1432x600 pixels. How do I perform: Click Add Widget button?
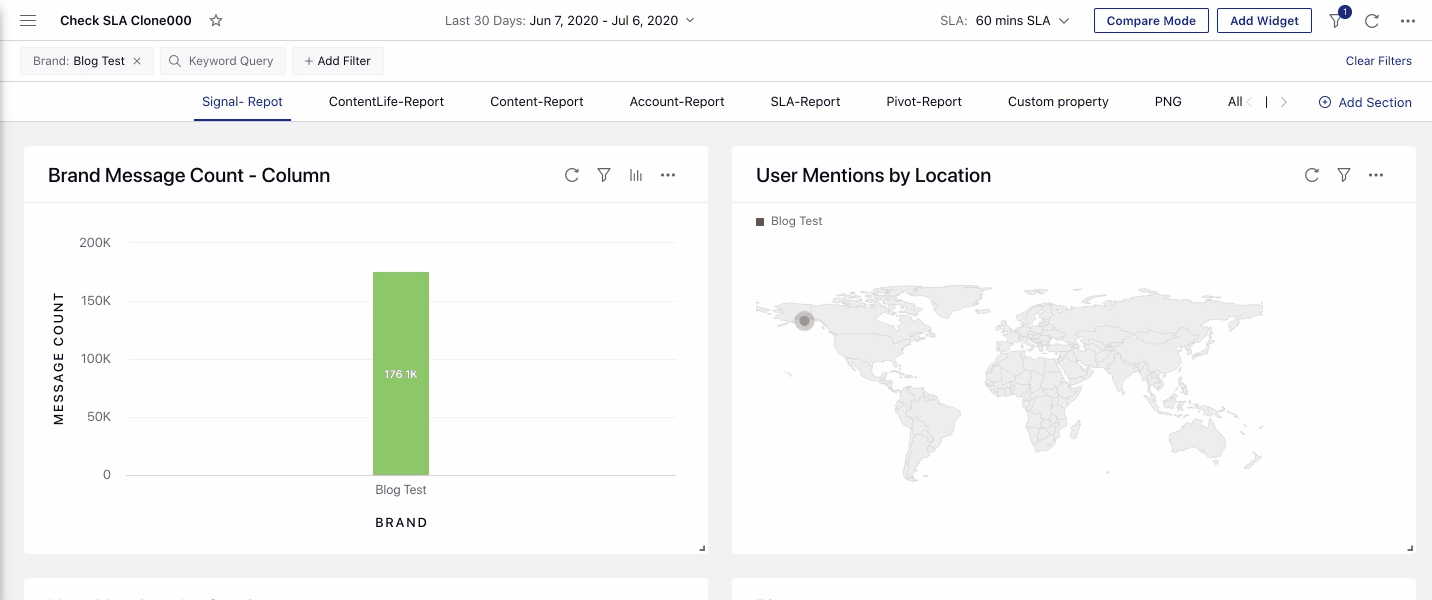point(1264,20)
